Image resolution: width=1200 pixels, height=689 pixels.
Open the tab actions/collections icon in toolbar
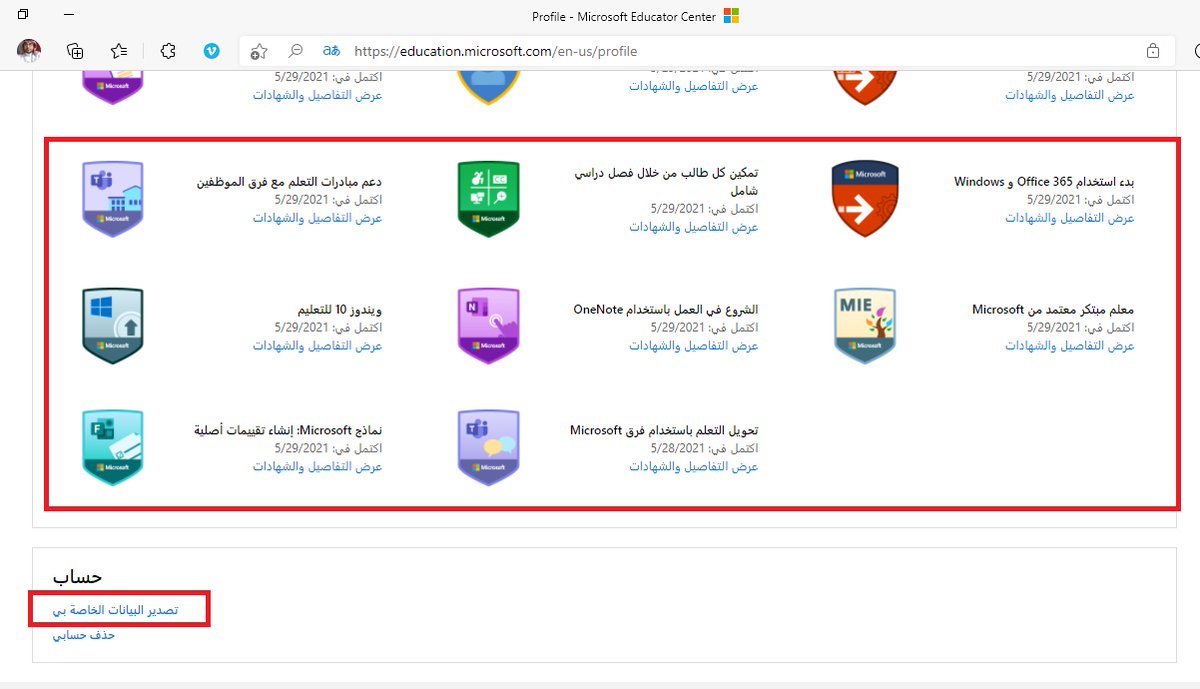(75, 51)
